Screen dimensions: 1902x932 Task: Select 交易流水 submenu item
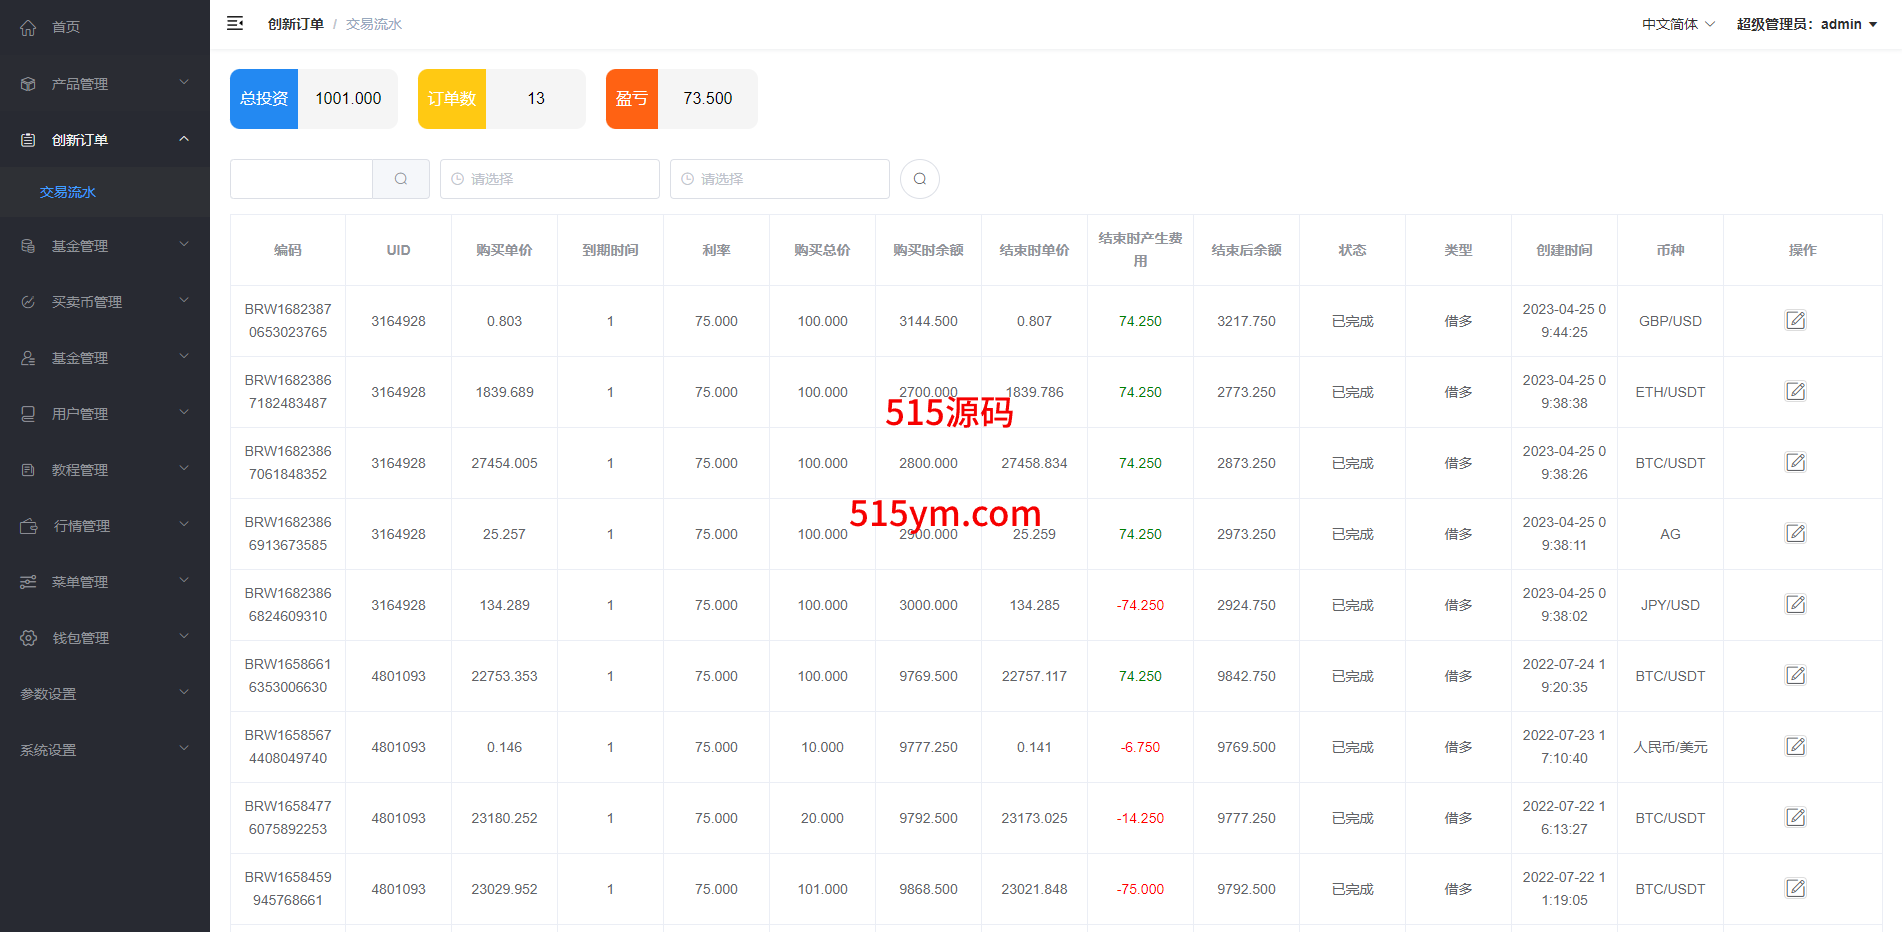click(x=68, y=192)
